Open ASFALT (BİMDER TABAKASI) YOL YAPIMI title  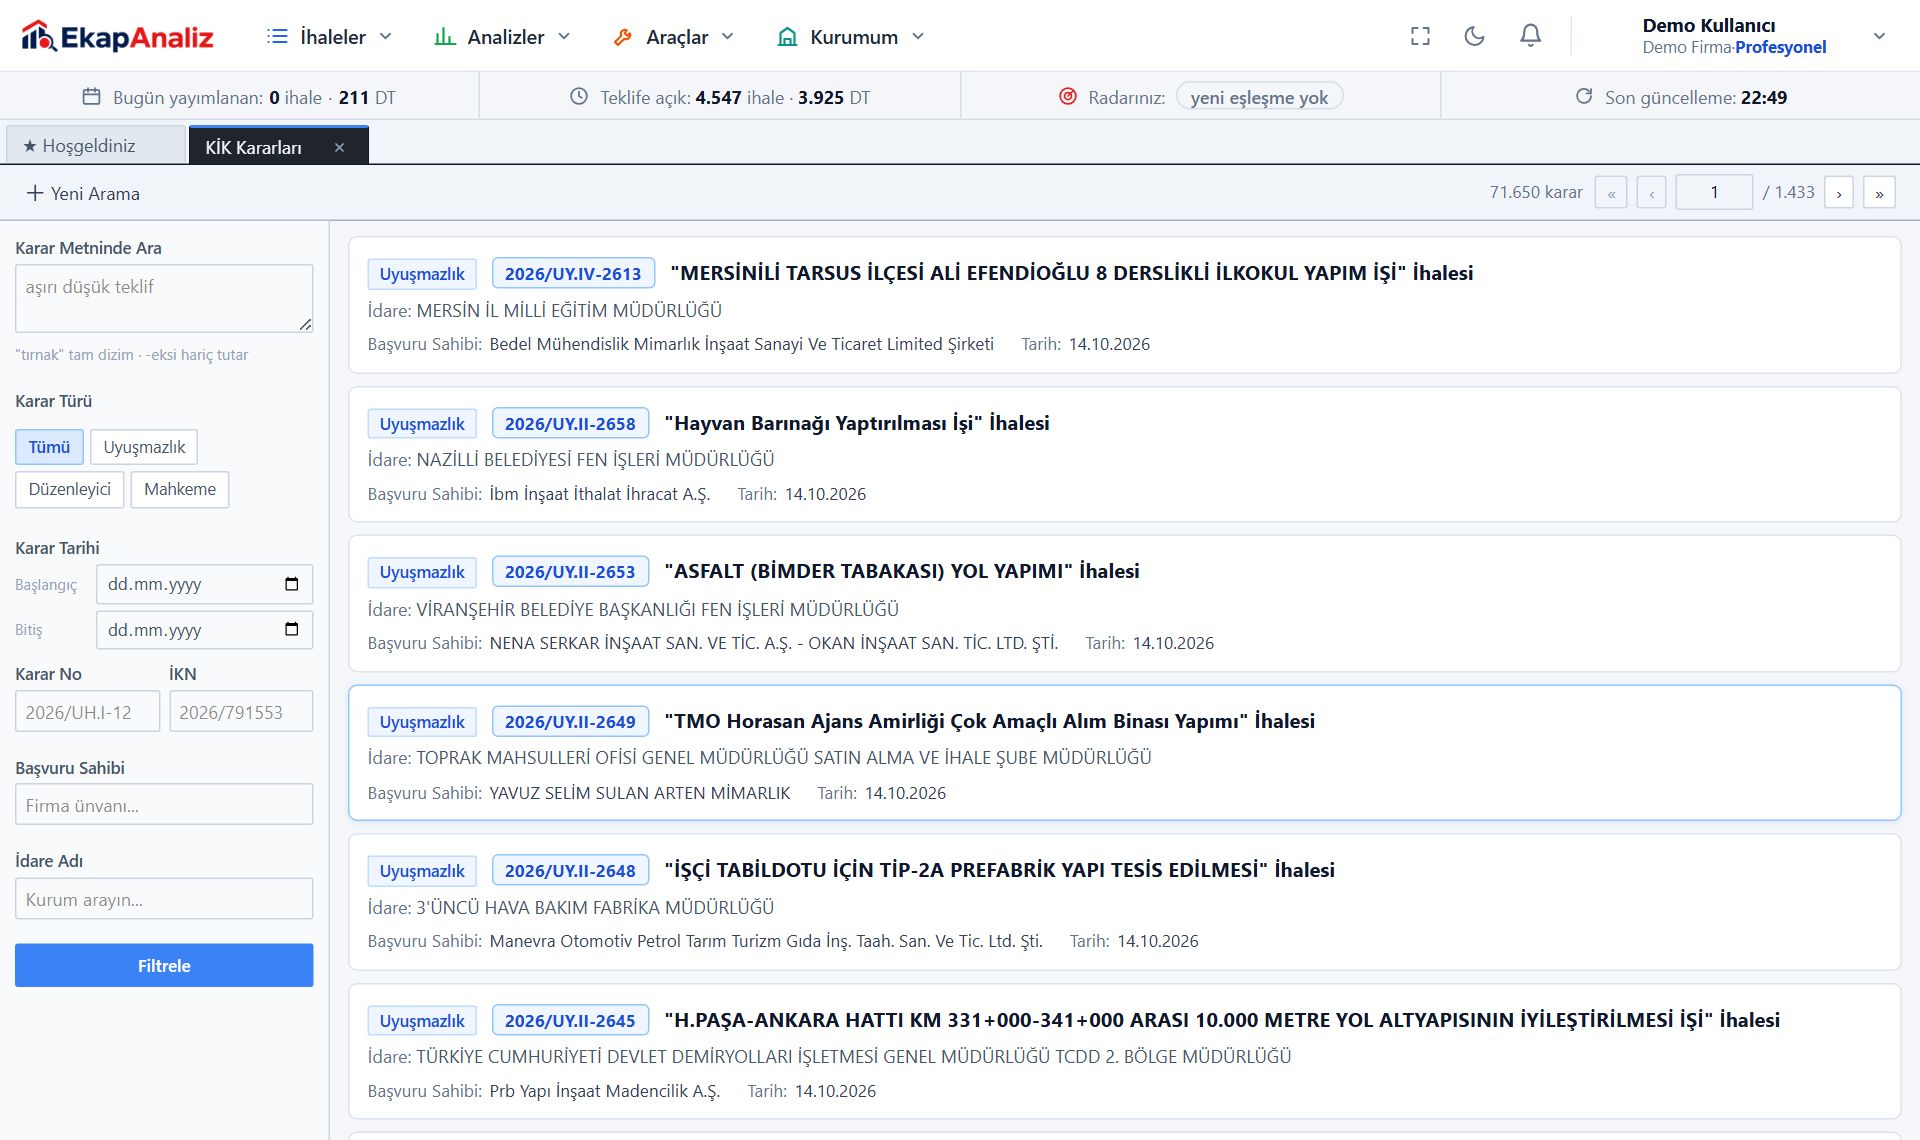point(902,571)
